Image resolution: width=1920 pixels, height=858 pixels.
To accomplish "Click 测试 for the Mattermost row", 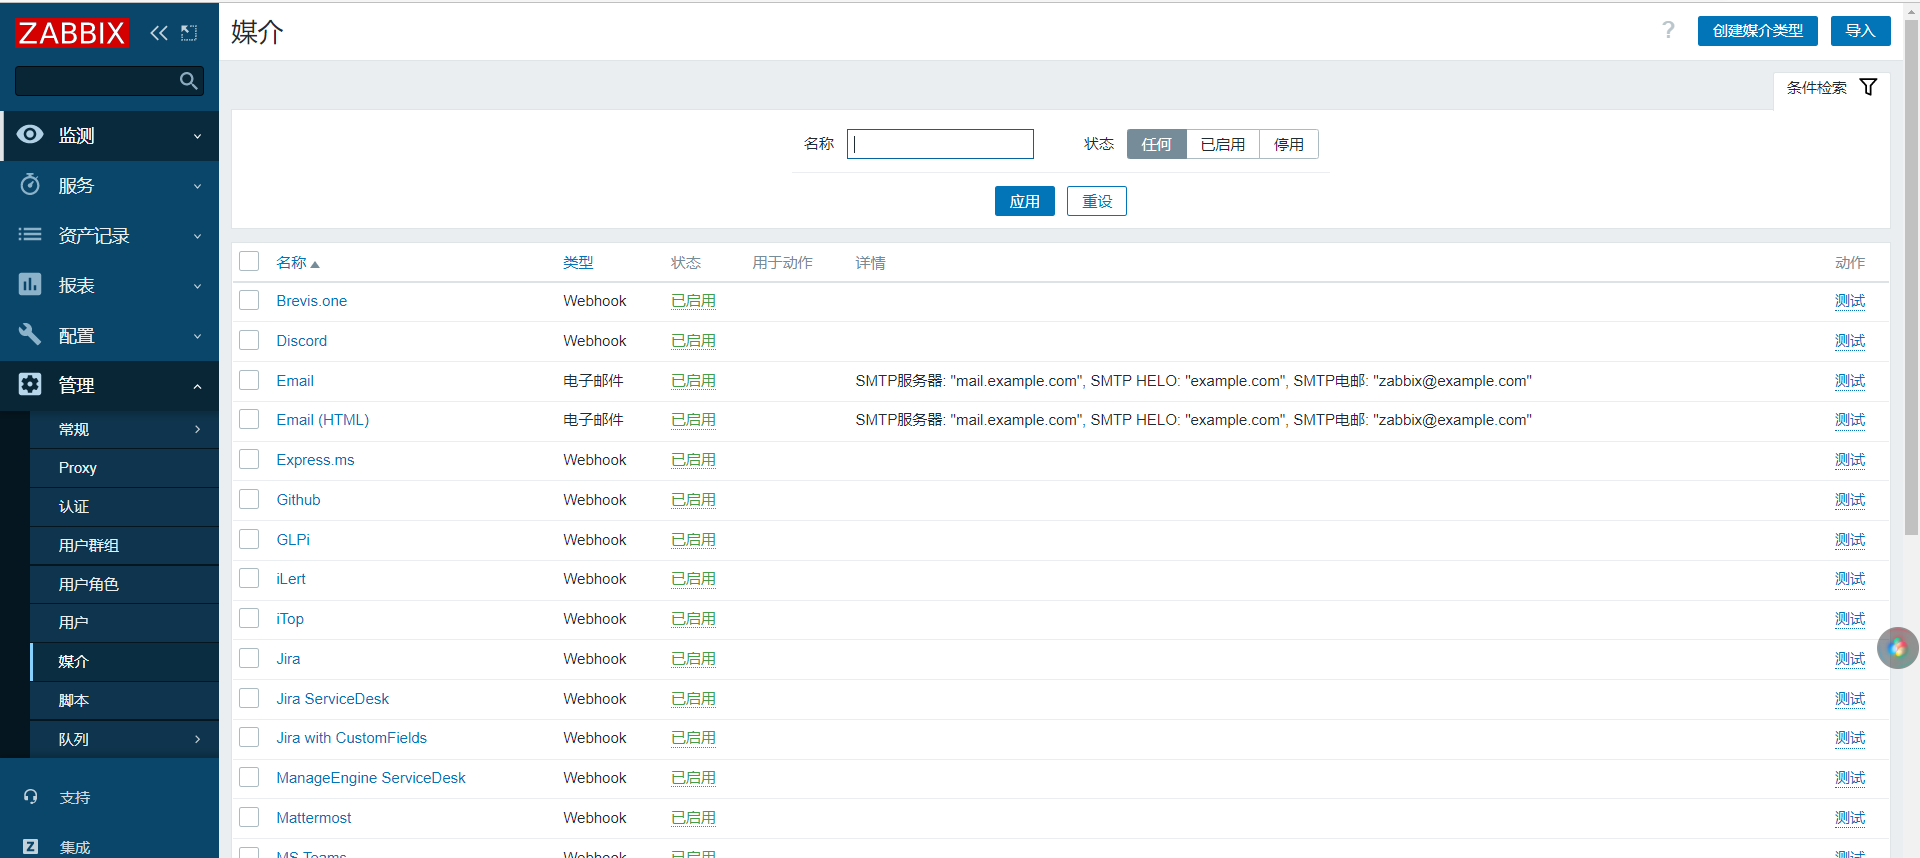I will coord(1849,818).
